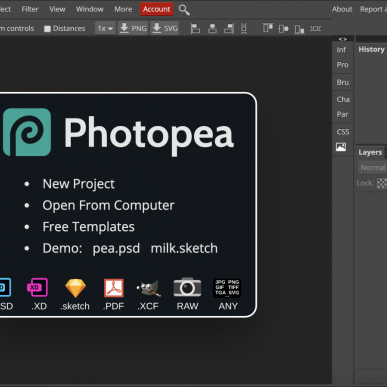The height and width of the screenshot is (387, 387).
Task: Align bottom edges of layers
Action: 299,29
